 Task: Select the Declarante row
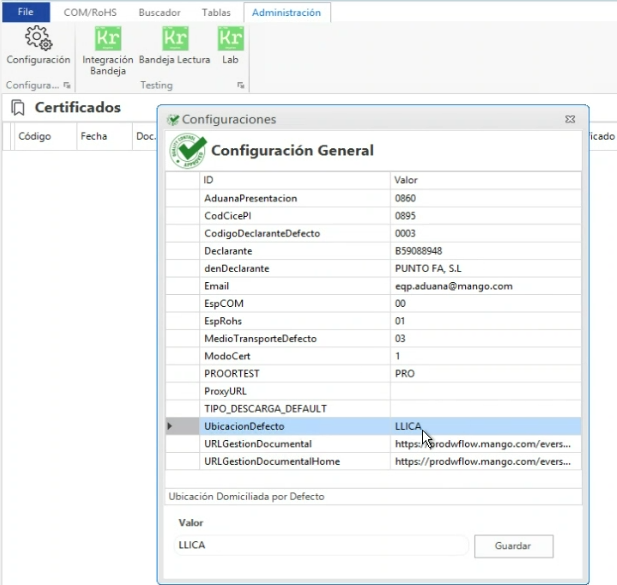[x=294, y=251]
